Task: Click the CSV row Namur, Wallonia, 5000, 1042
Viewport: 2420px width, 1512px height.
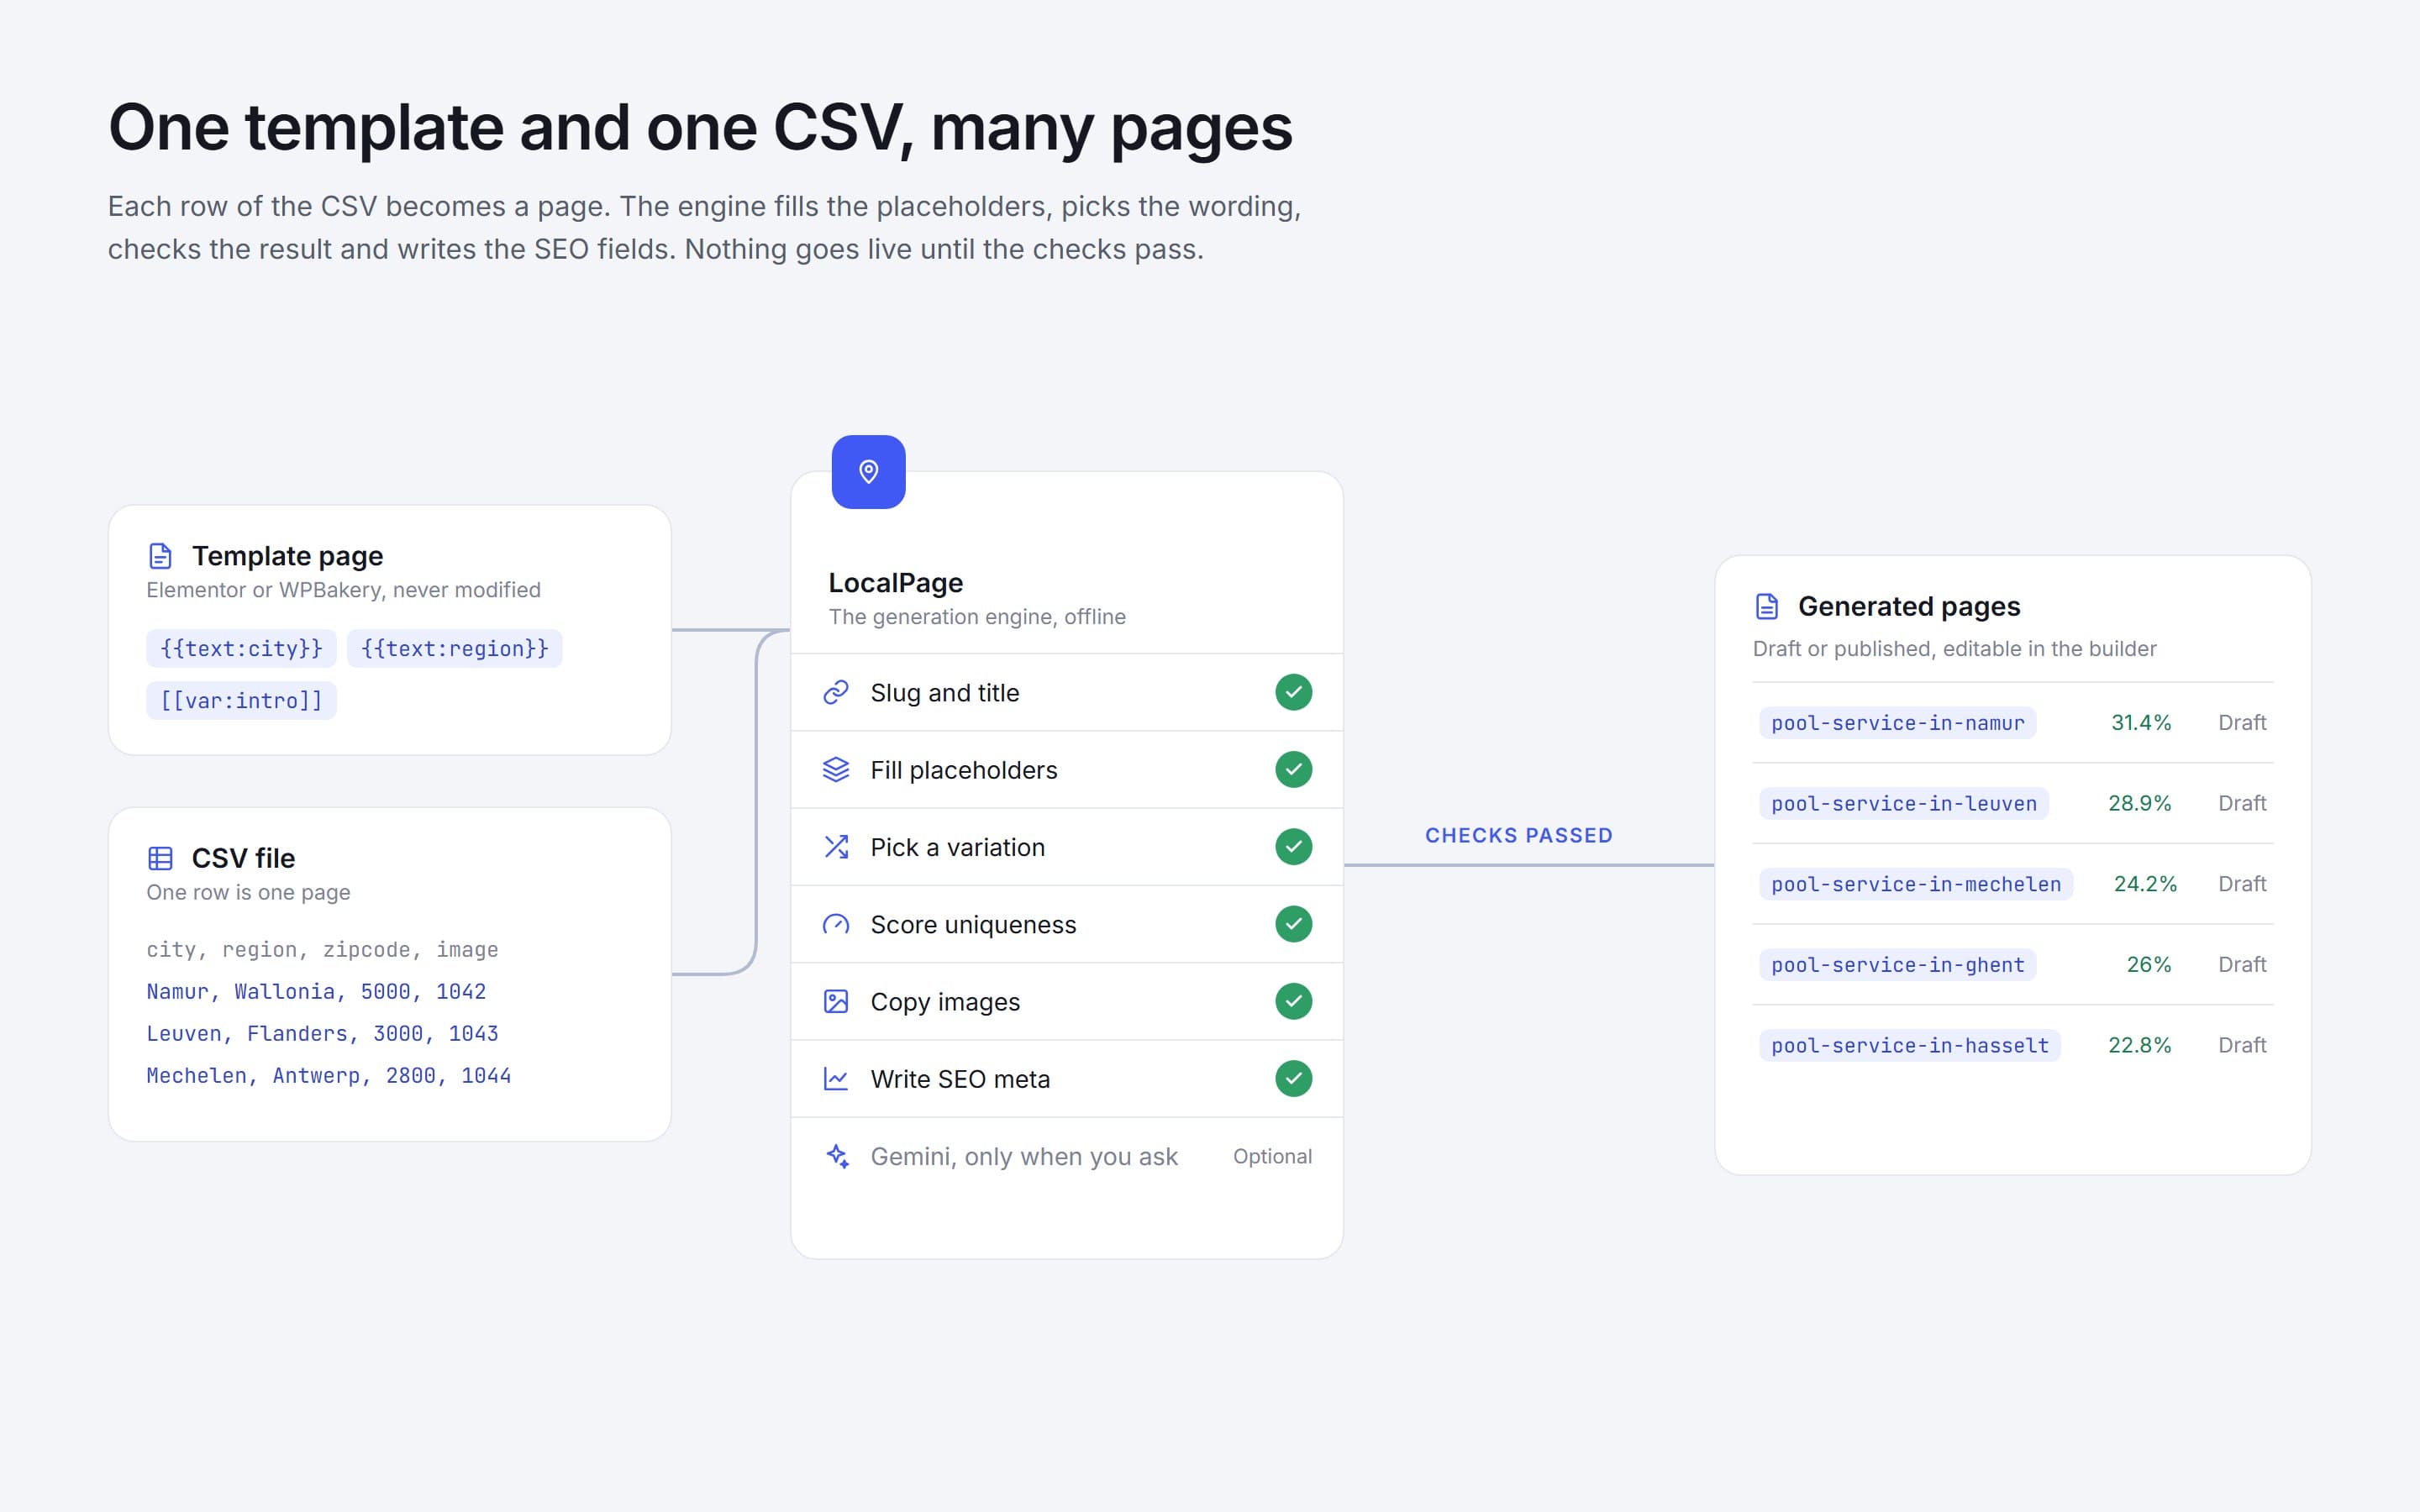Action: (x=316, y=992)
